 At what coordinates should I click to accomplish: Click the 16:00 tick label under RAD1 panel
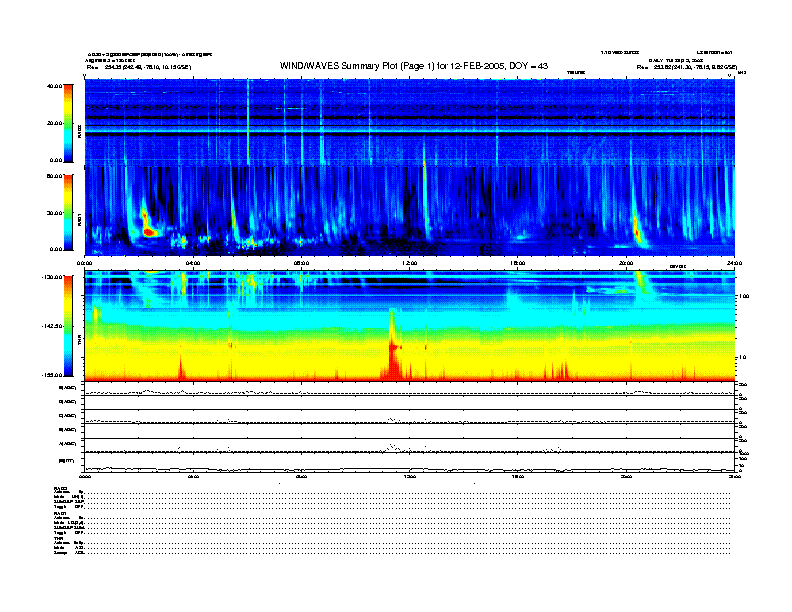[518, 264]
